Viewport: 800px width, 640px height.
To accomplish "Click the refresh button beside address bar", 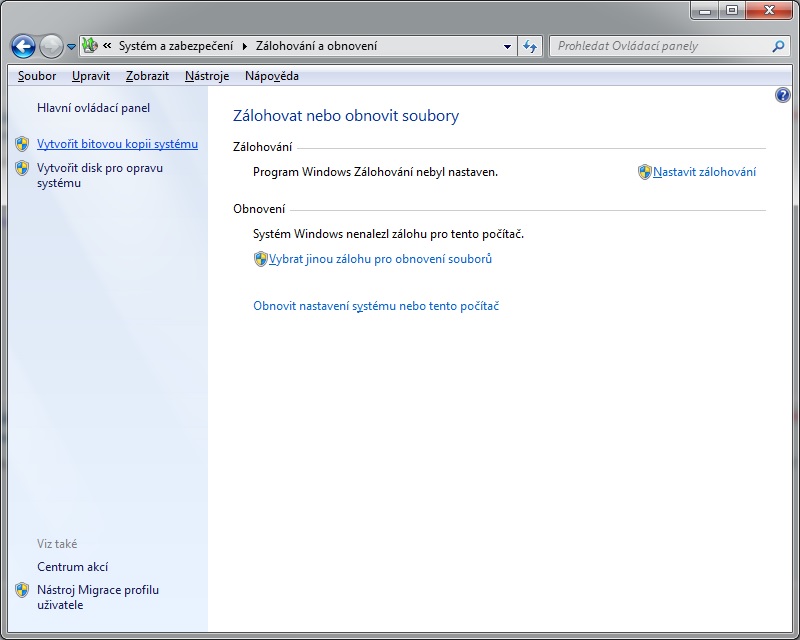I will (x=530, y=46).
